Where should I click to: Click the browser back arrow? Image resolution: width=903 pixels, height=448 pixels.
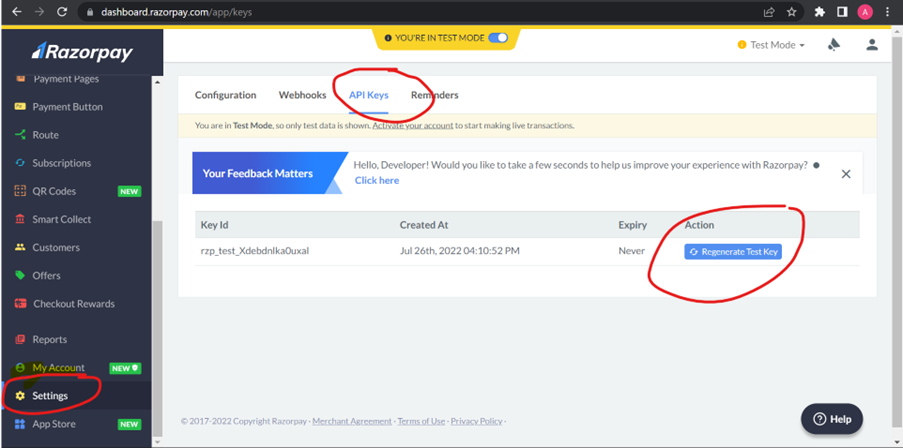coord(17,12)
